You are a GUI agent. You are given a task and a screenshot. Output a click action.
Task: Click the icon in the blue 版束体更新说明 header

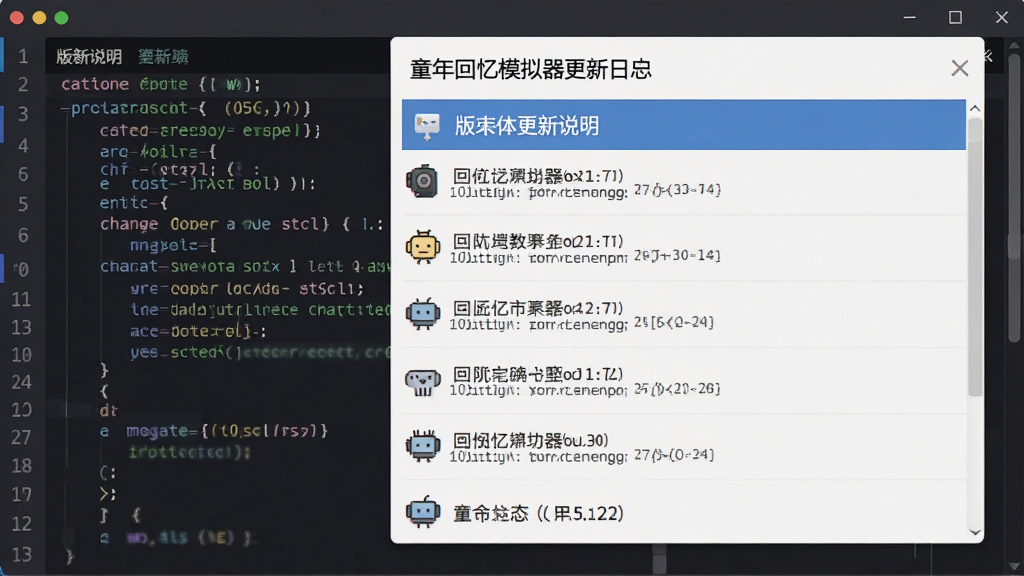[427, 125]
